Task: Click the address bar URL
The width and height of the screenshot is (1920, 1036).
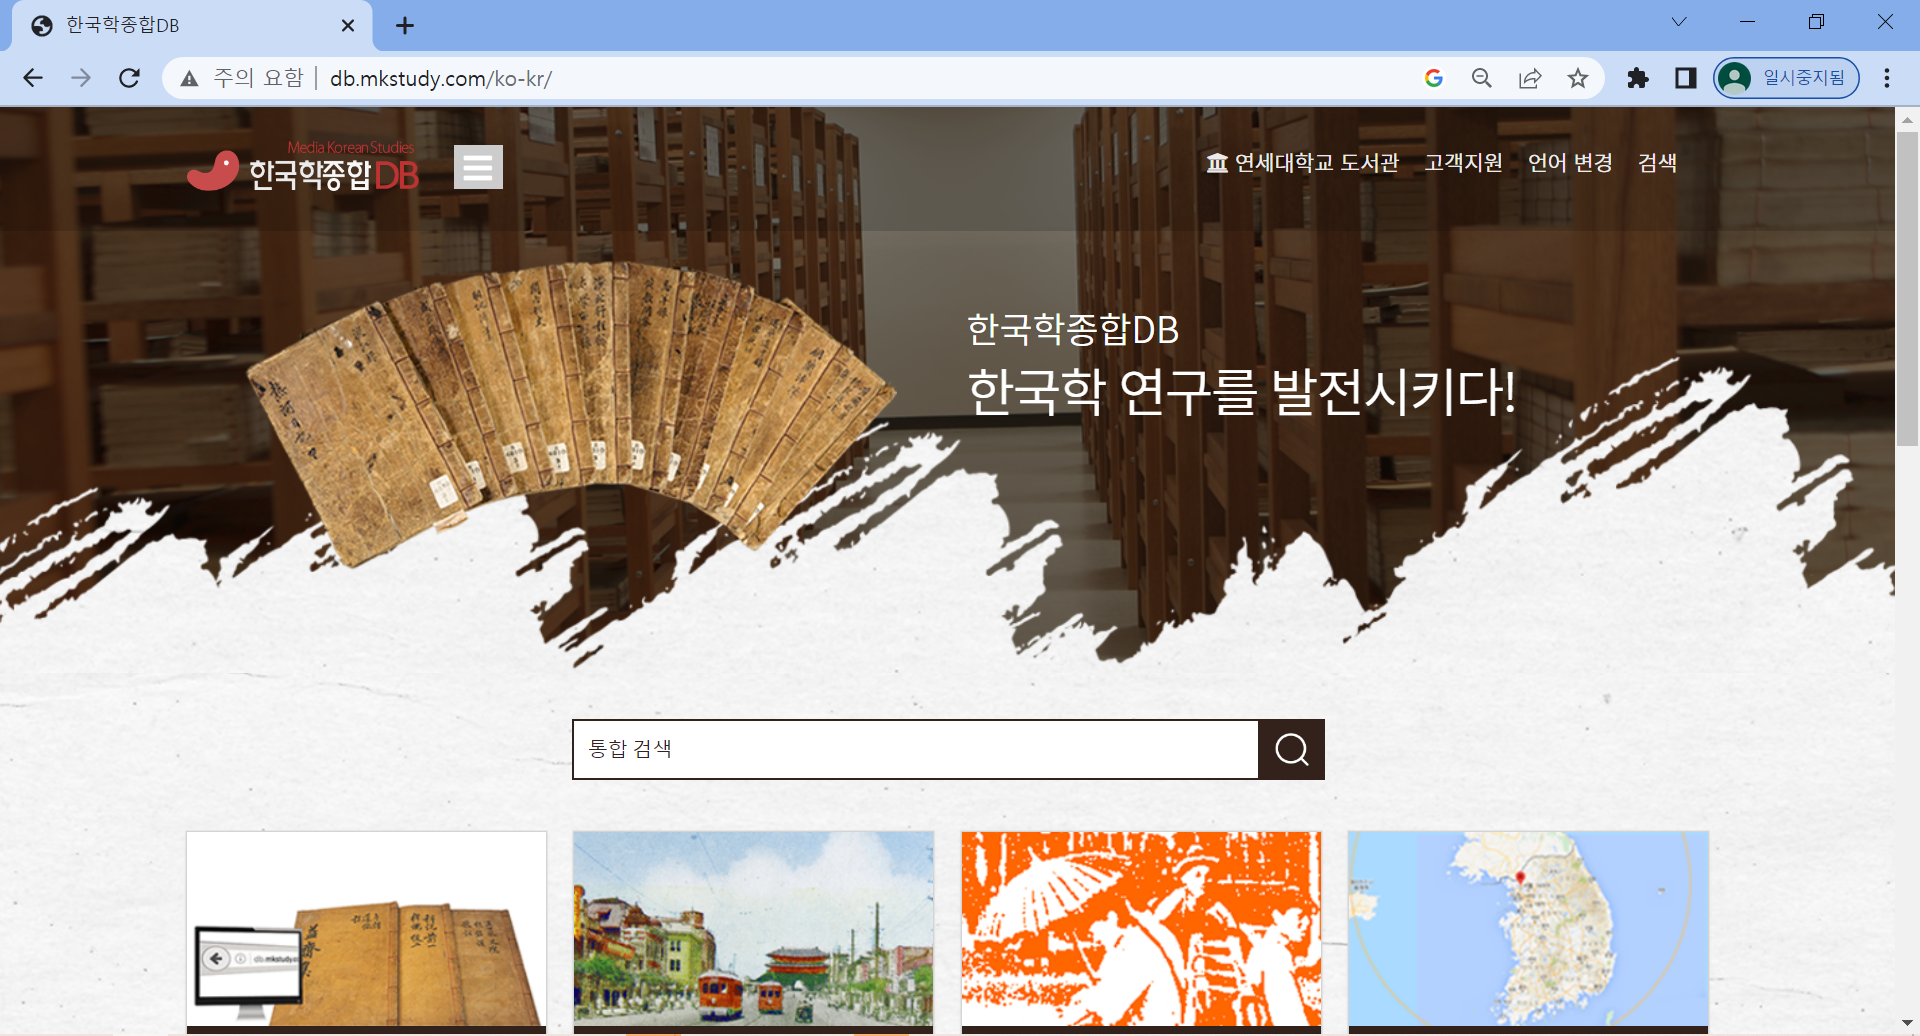Action: pyautogui.click(x=441, y=78)
